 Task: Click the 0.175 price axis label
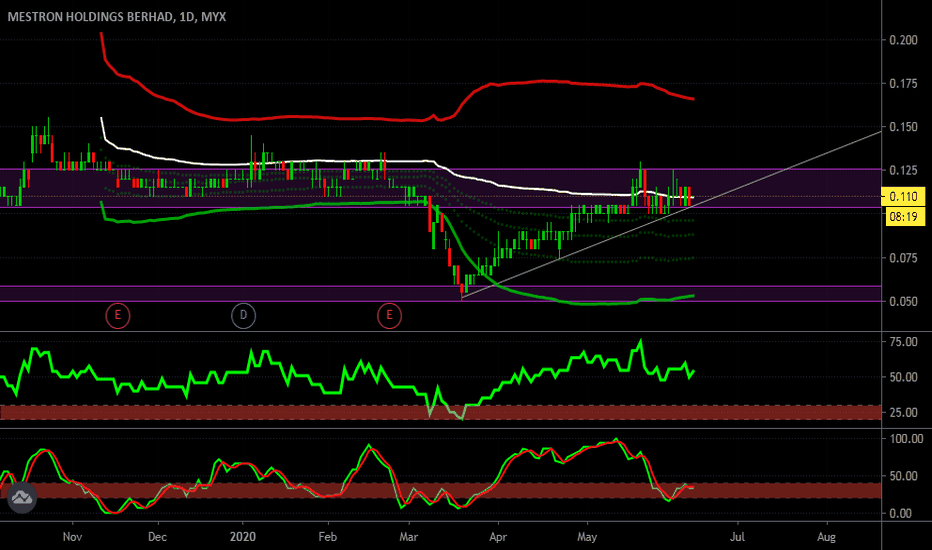click(x=903, y=84)
